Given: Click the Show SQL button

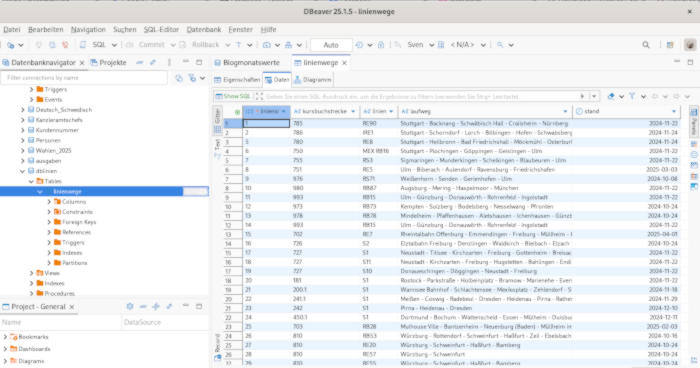Looking at the screenshot, I should [233, 96].
